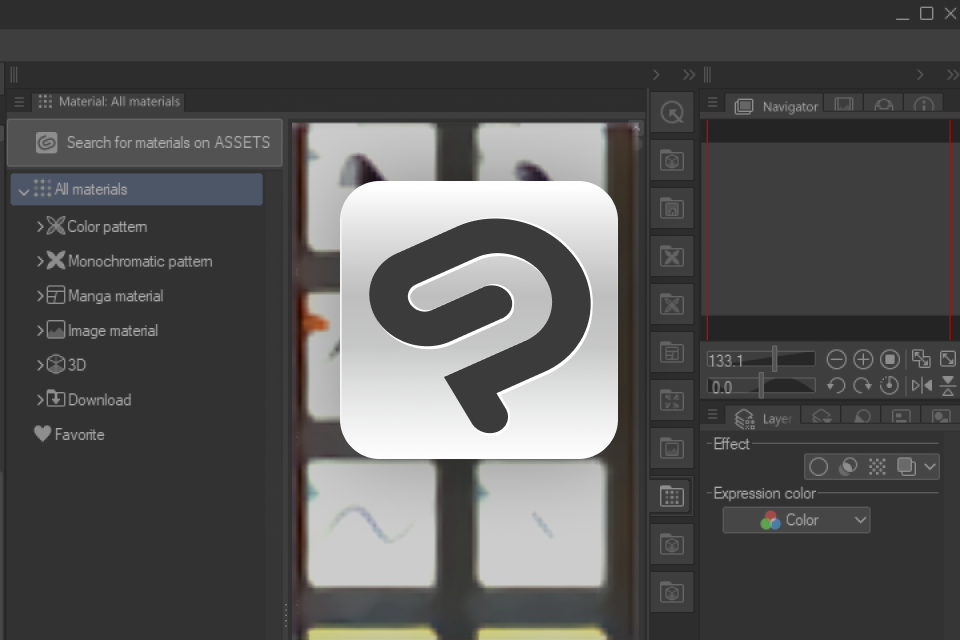Open the Quick Access palette icon

672,113
